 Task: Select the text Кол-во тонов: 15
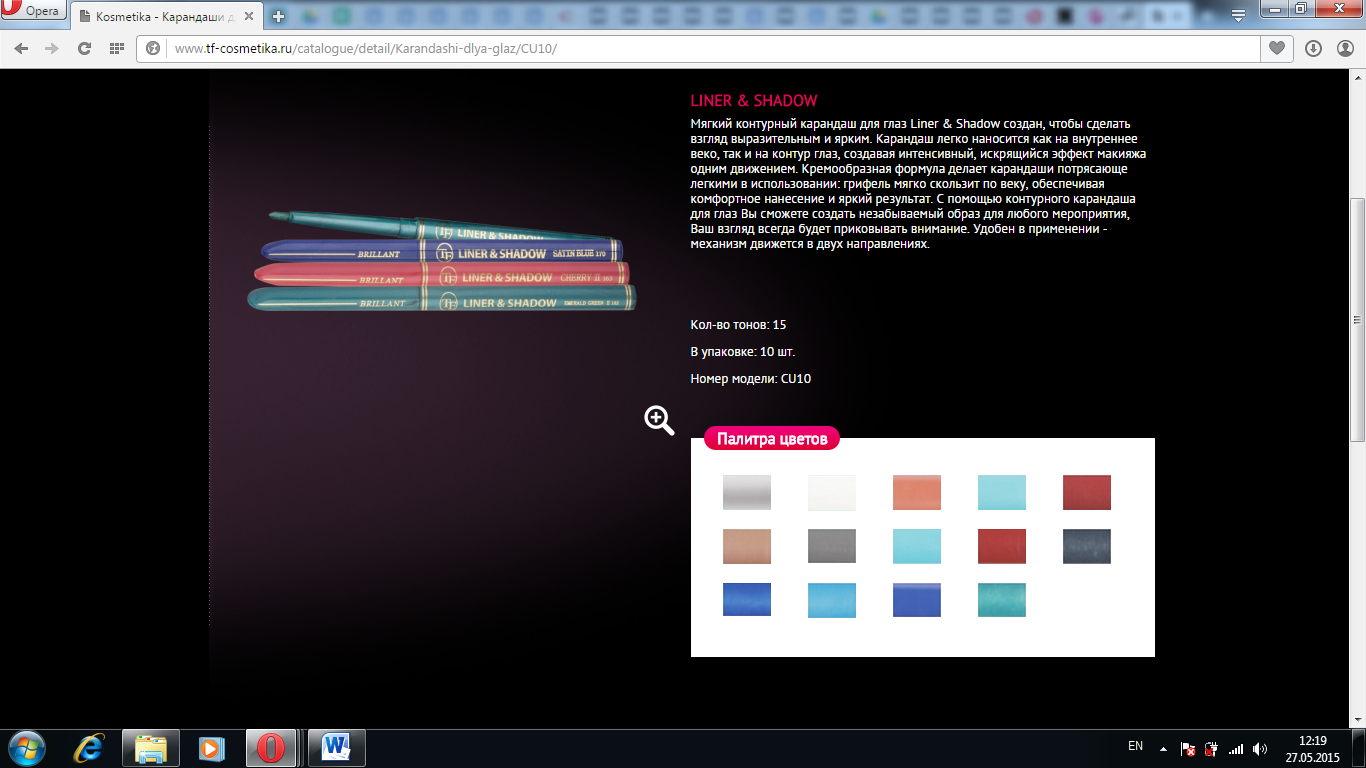pyautogui.click(x=738, y=325)
